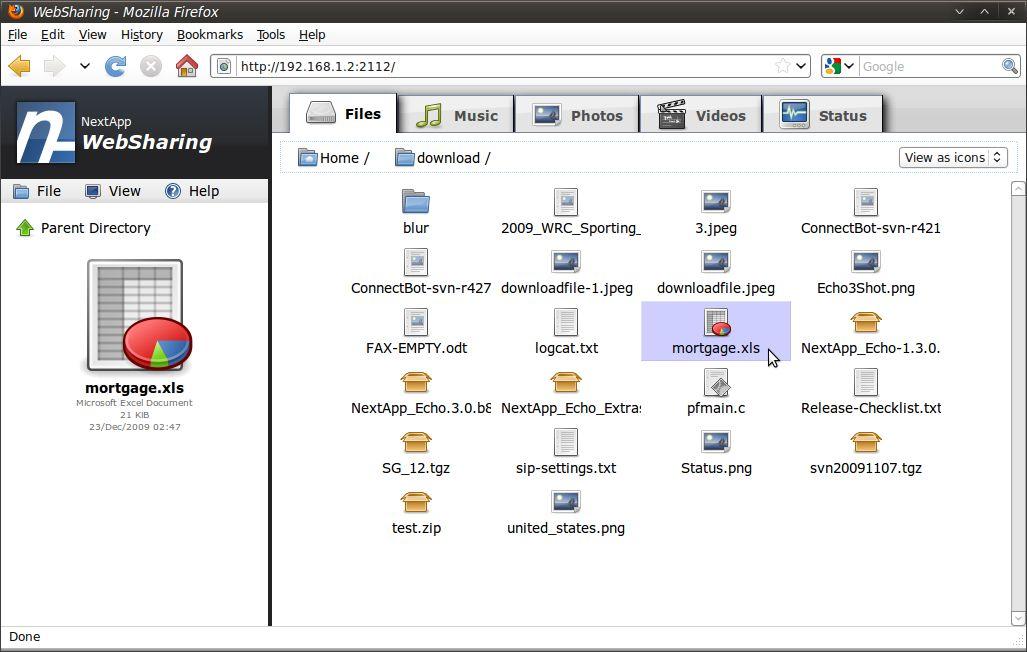Select the downloadfile-1.jpeg image icon
The width and height of the screenshot is (1027, 652).
coord(566,262)
